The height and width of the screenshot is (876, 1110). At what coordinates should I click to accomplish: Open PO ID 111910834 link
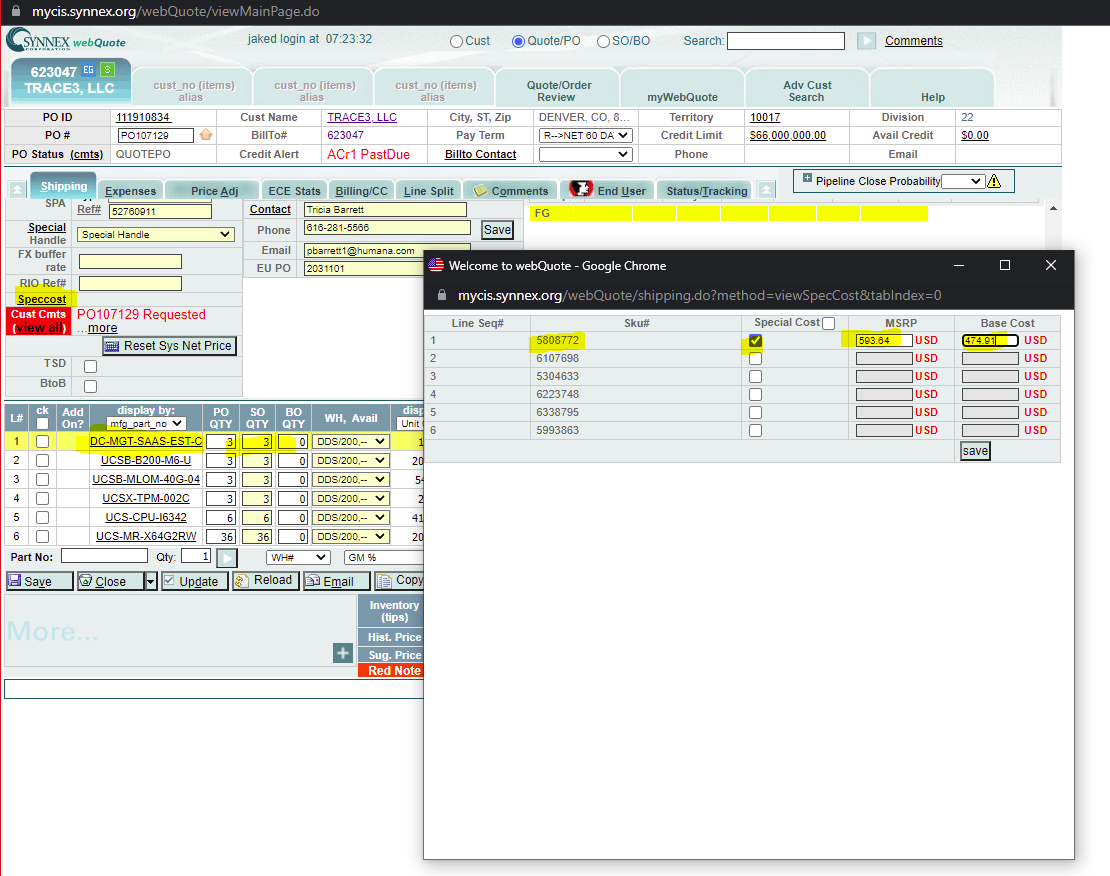[143, 117]
